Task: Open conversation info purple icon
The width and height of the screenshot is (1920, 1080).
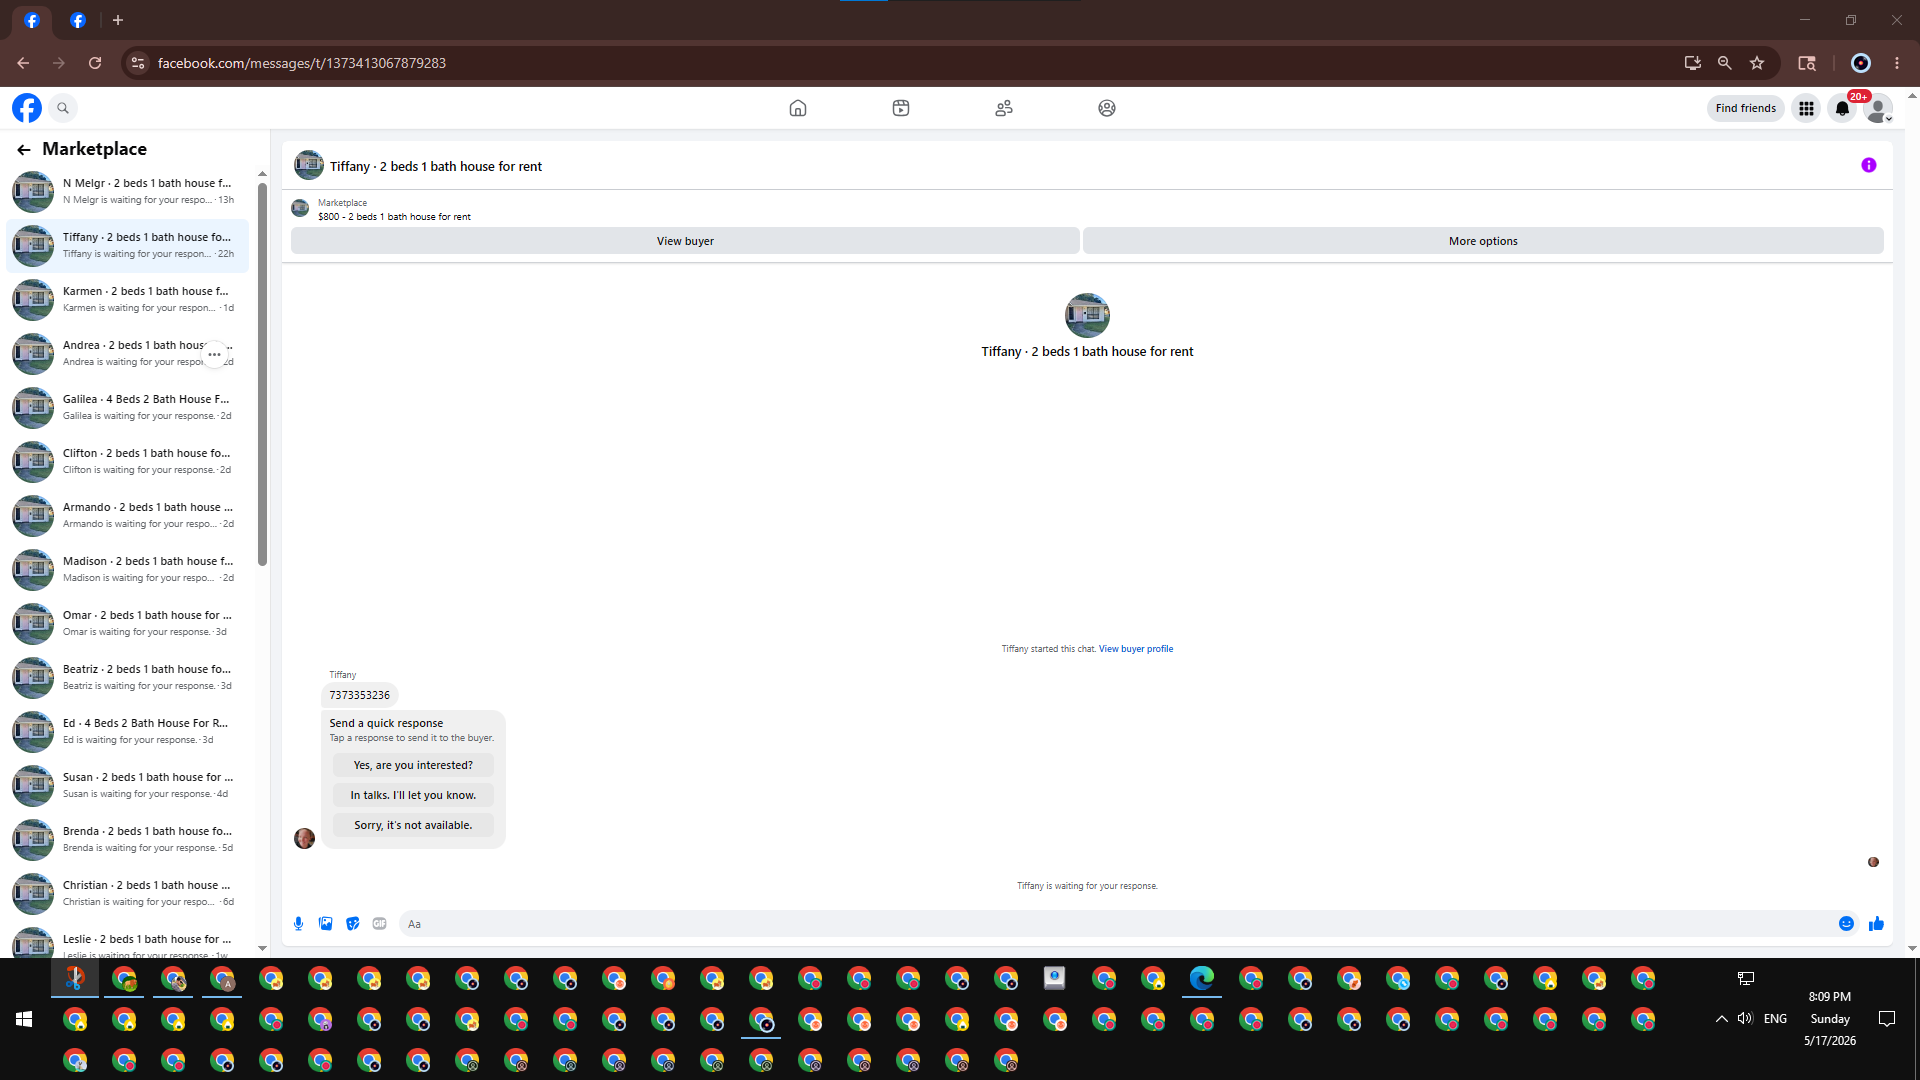Action: (1869, 165)
